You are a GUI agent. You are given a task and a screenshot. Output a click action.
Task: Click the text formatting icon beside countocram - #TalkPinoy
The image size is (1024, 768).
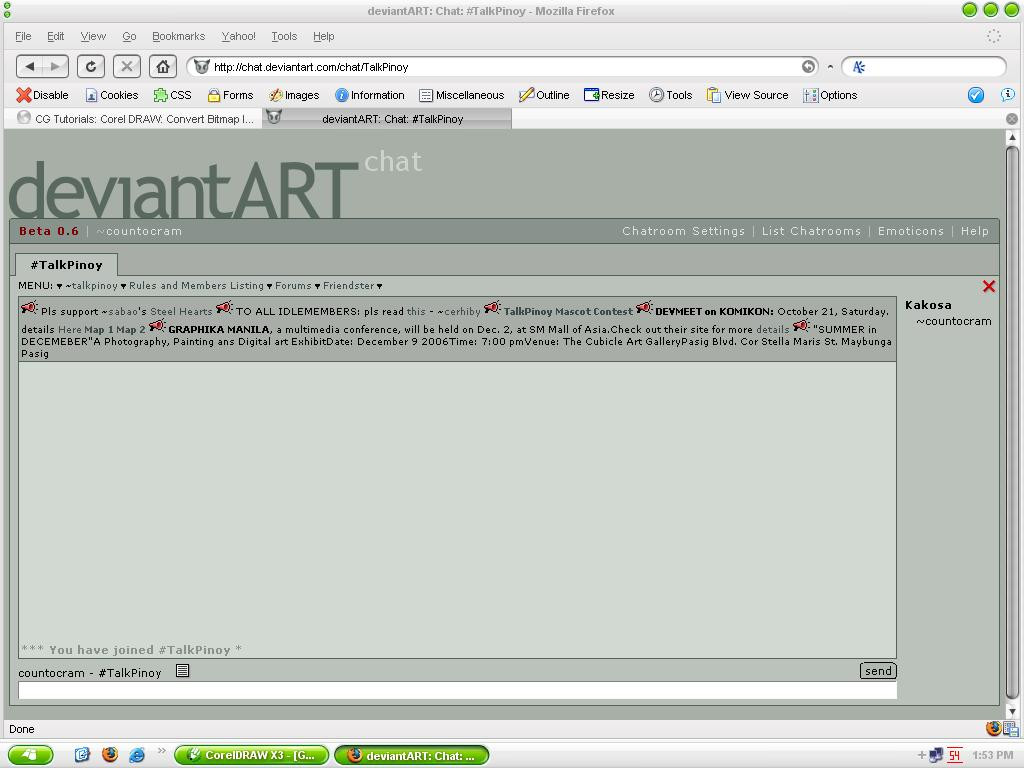[x=183, y=671]
